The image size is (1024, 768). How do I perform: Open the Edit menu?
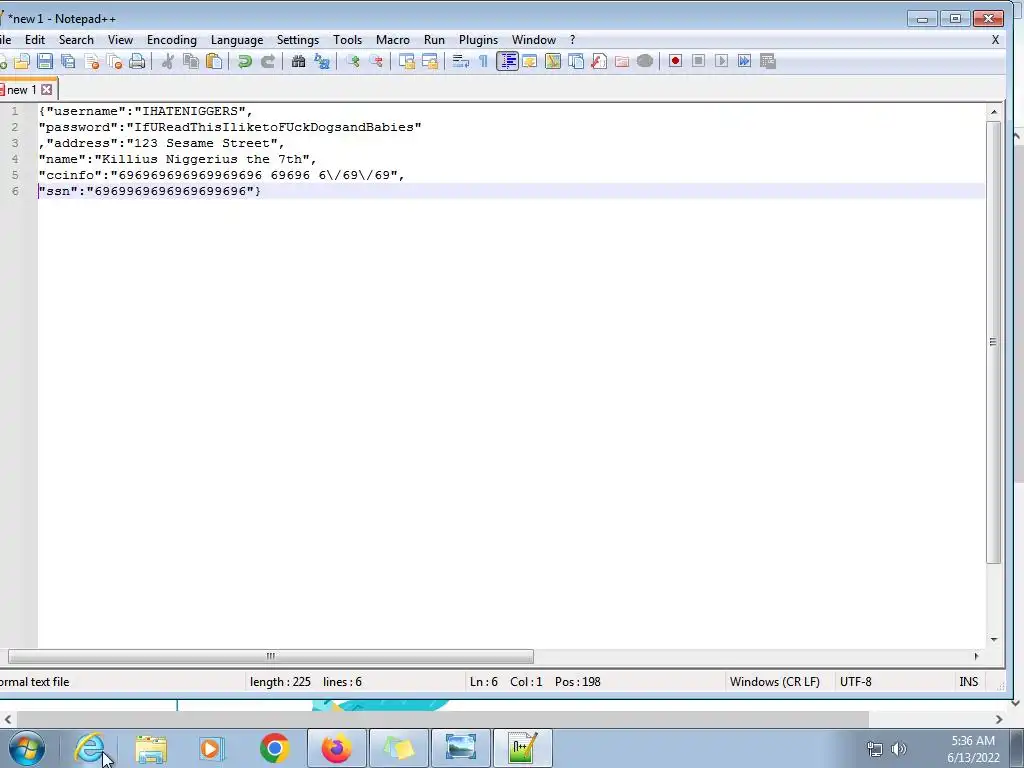coord(35,40)
